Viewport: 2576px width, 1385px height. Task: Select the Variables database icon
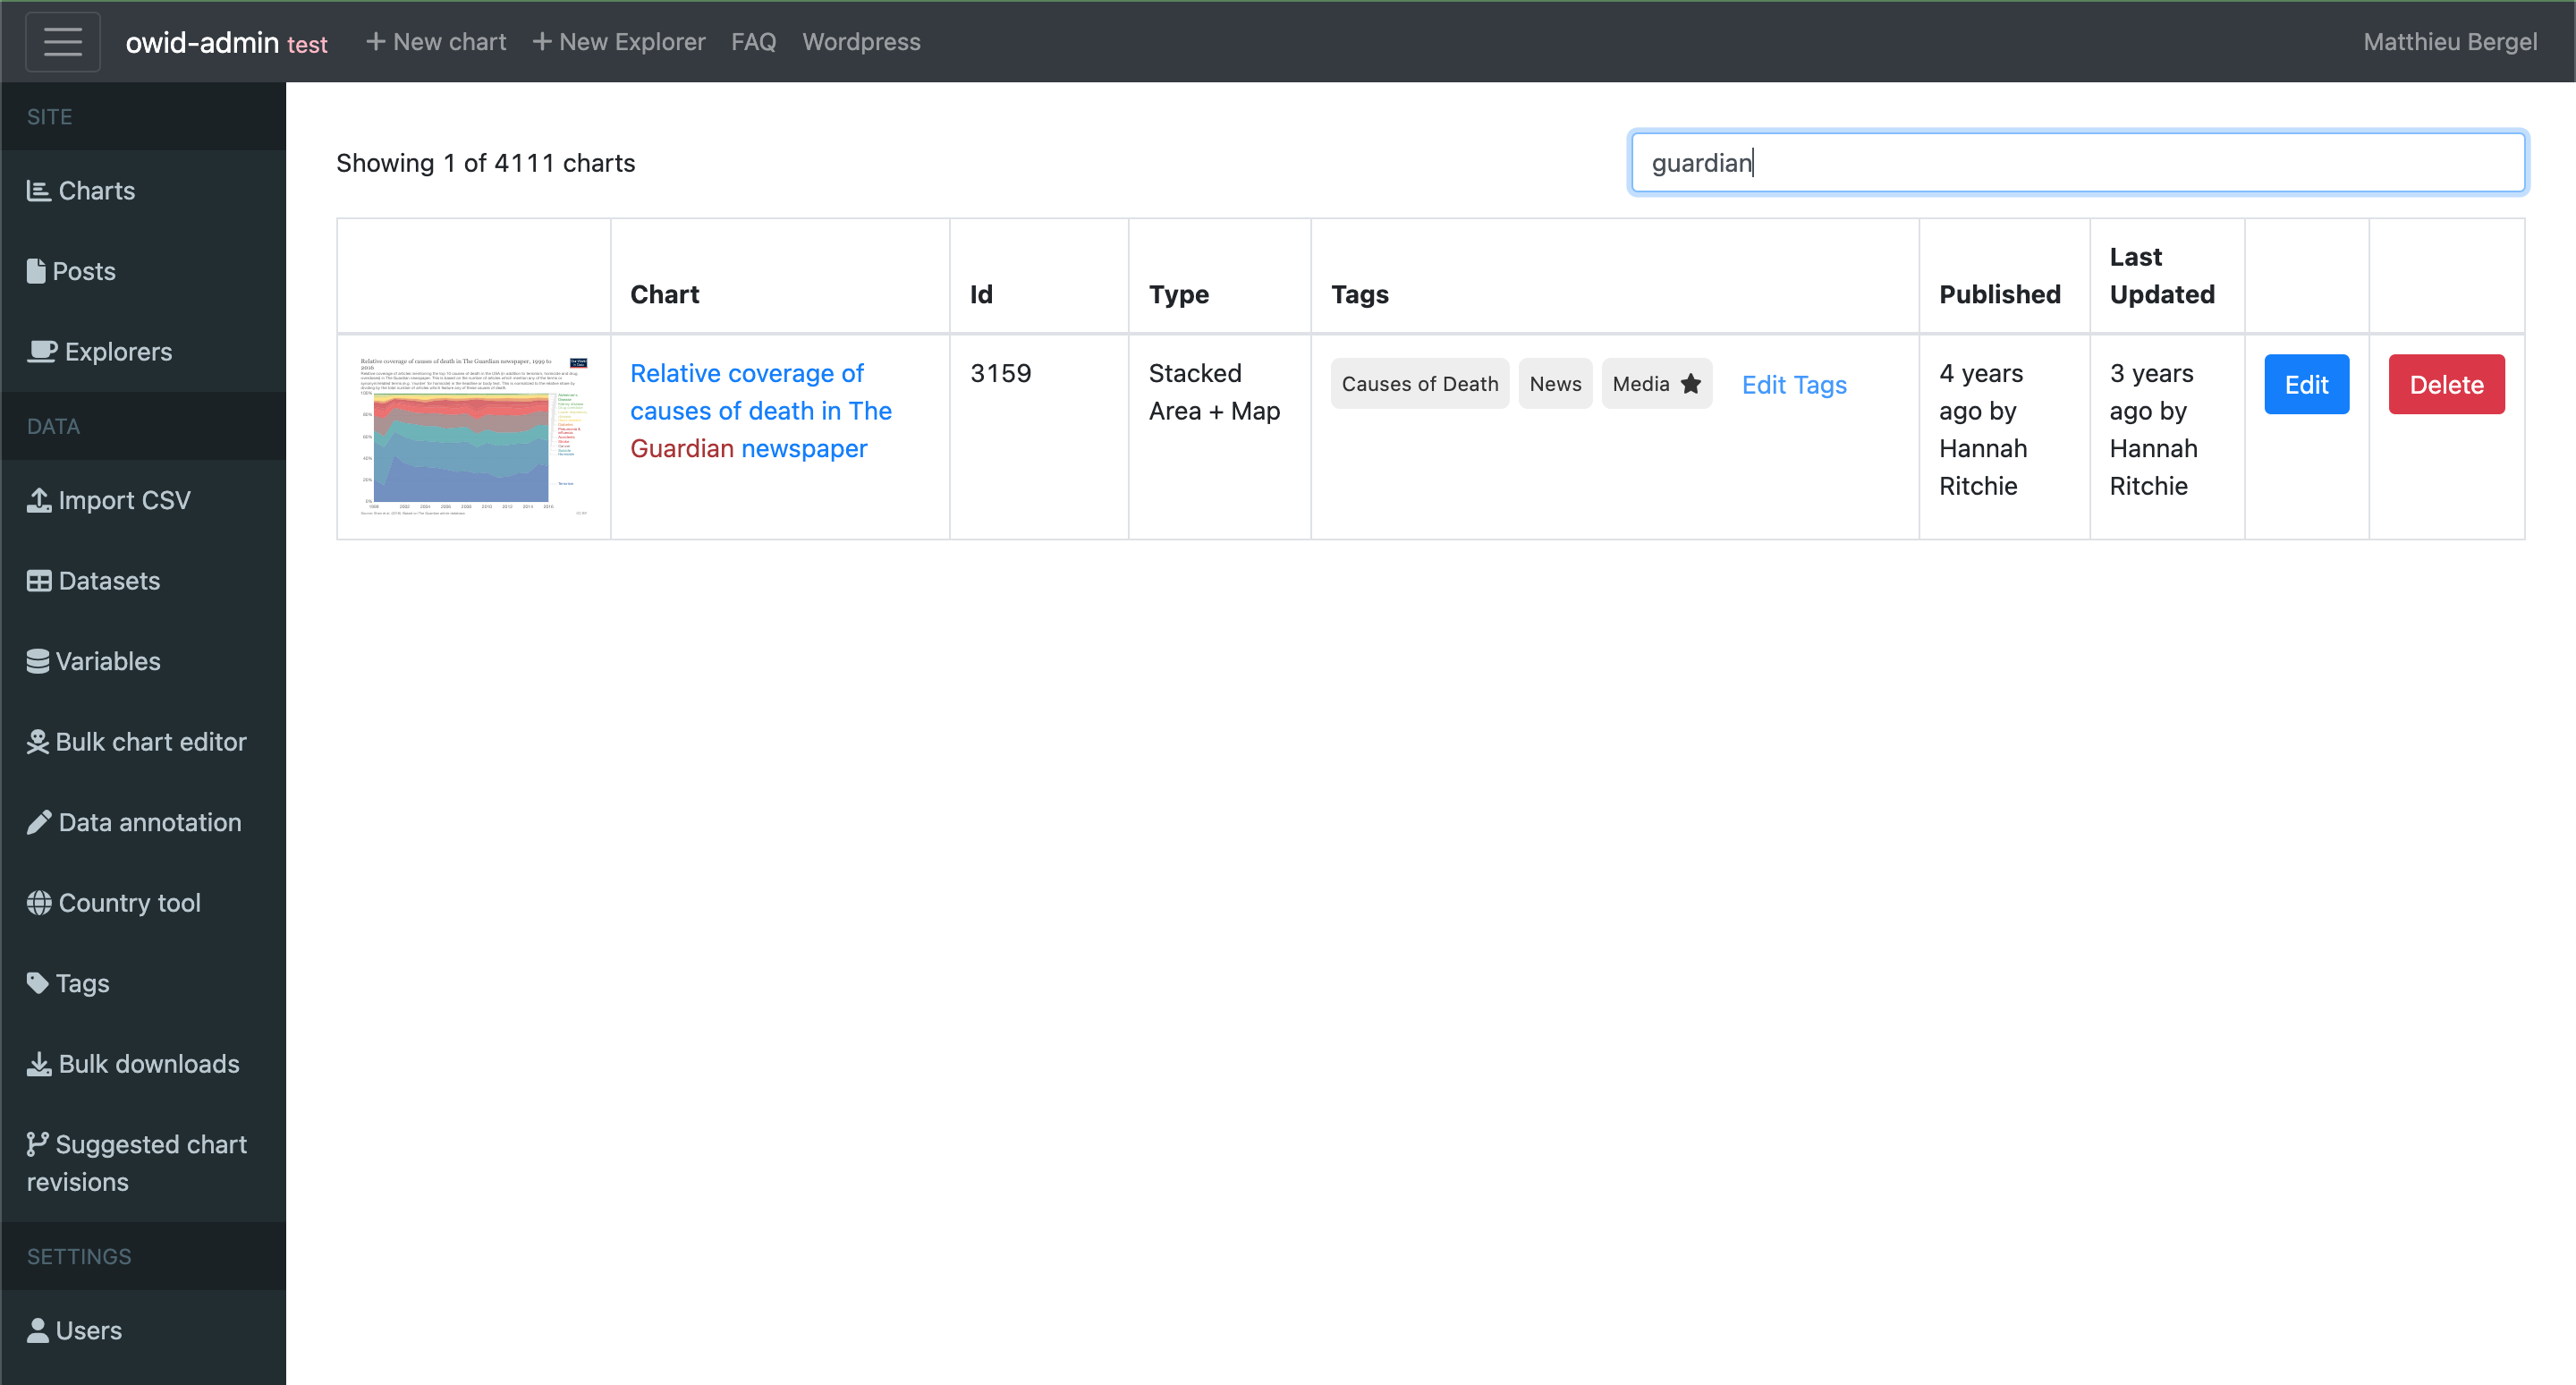[38, 660]
